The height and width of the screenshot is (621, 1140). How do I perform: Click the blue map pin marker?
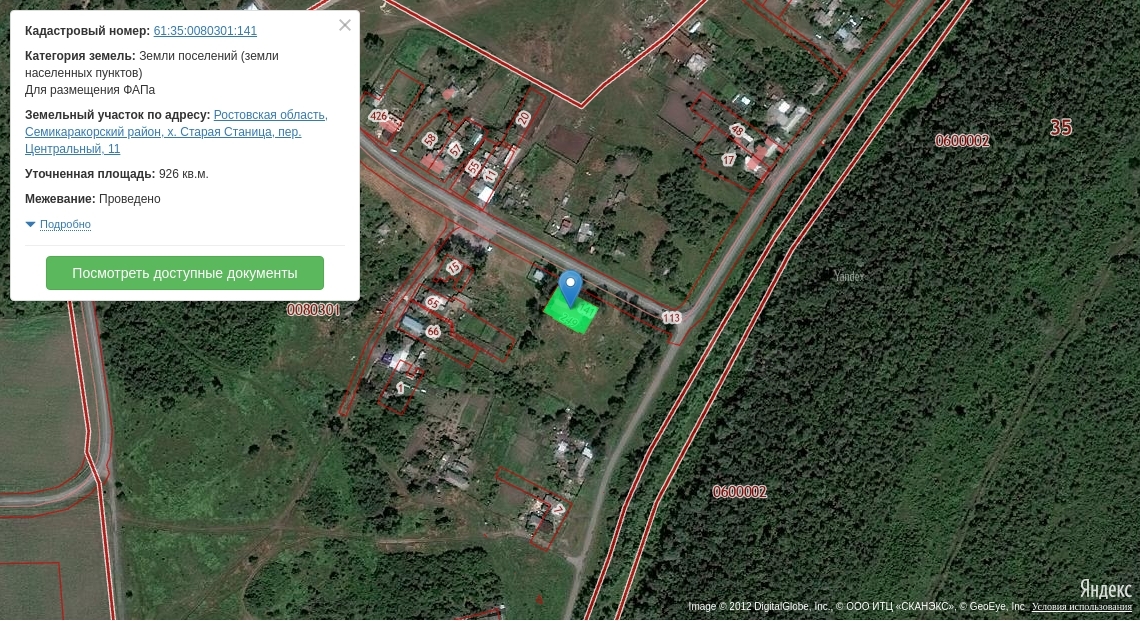click(x=570, y=287)
